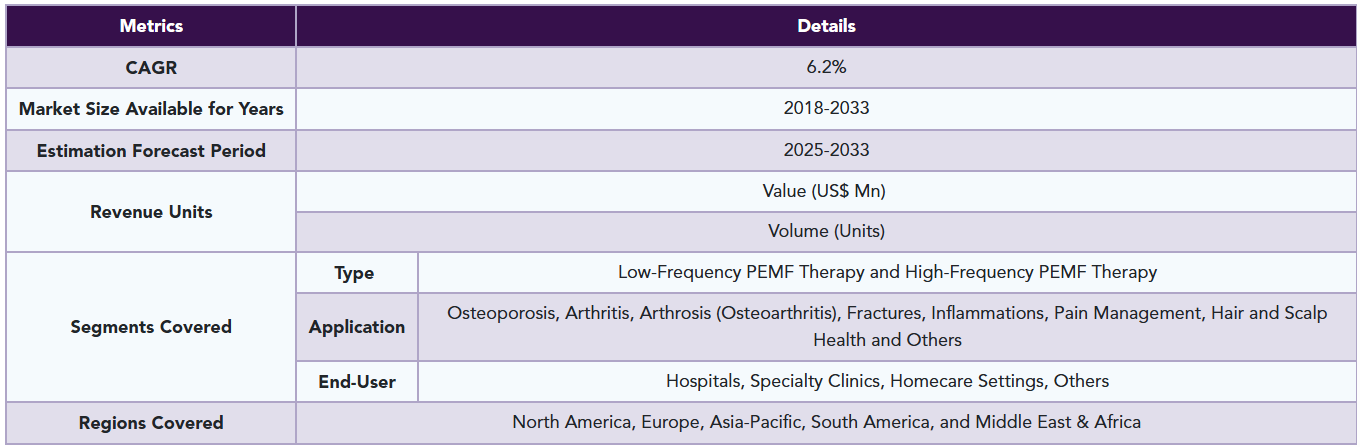Click the 6.2% CAGR value

click(826, 68)
